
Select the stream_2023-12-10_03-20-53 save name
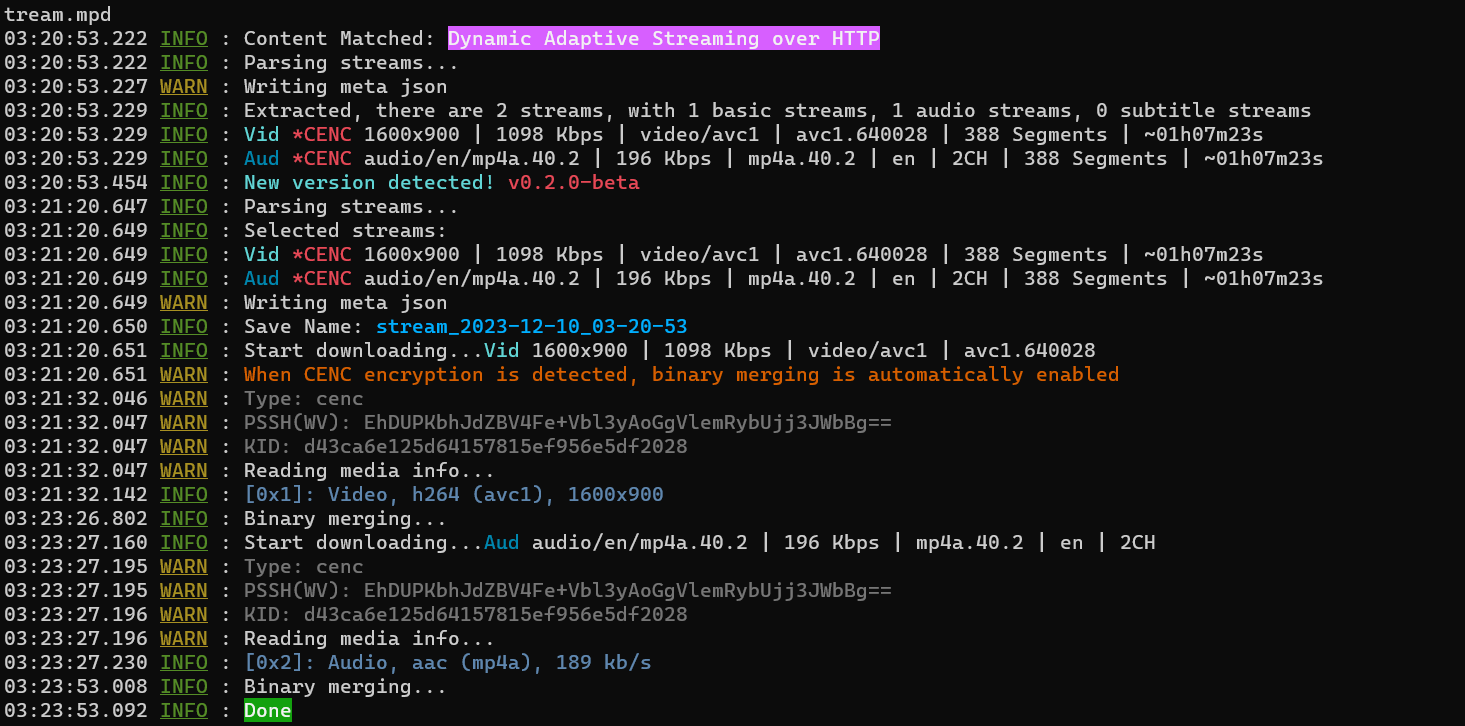point(531,327)
